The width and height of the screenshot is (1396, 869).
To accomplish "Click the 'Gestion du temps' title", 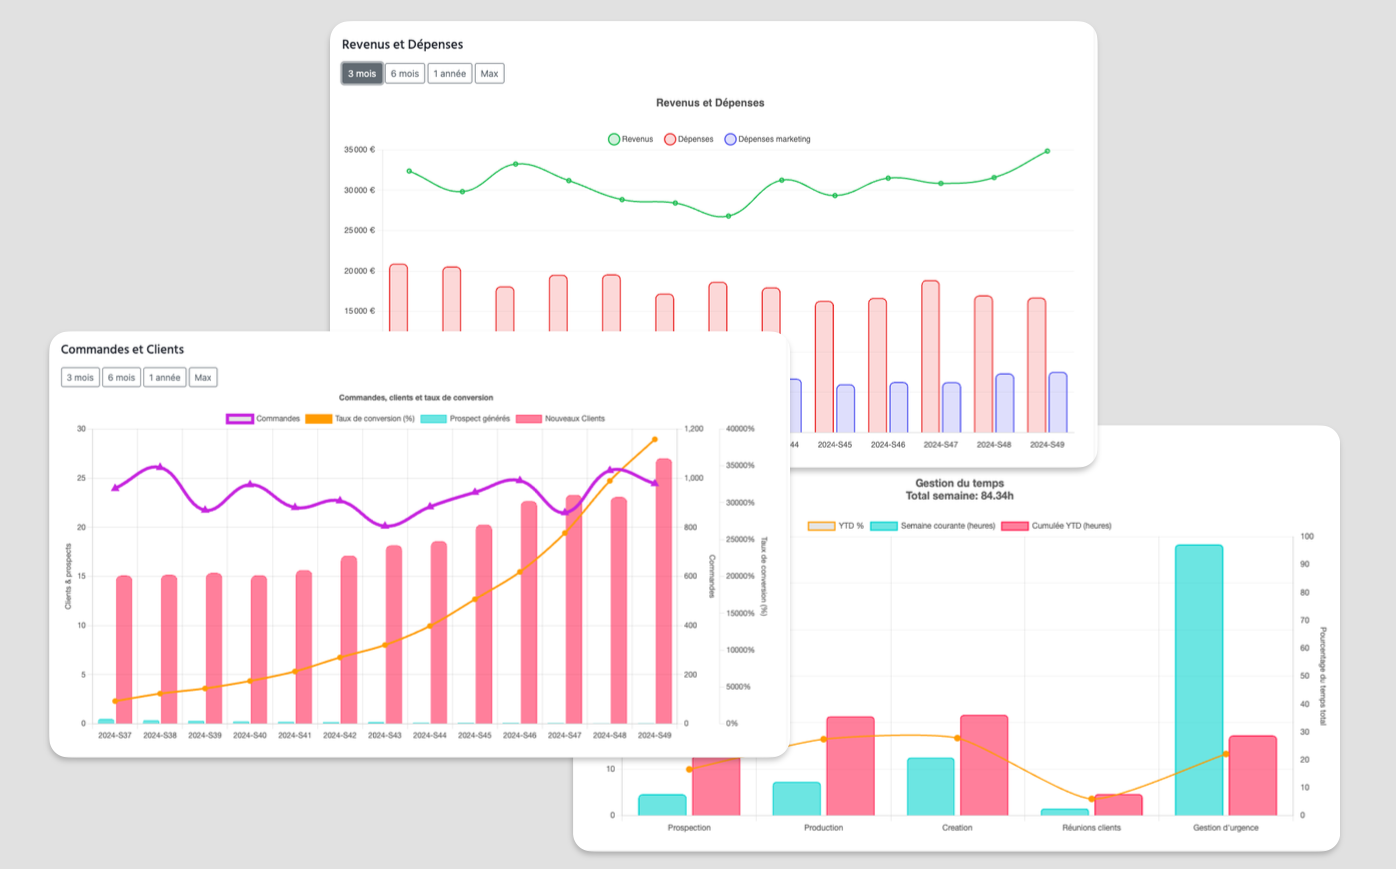I will pos(960,483).
